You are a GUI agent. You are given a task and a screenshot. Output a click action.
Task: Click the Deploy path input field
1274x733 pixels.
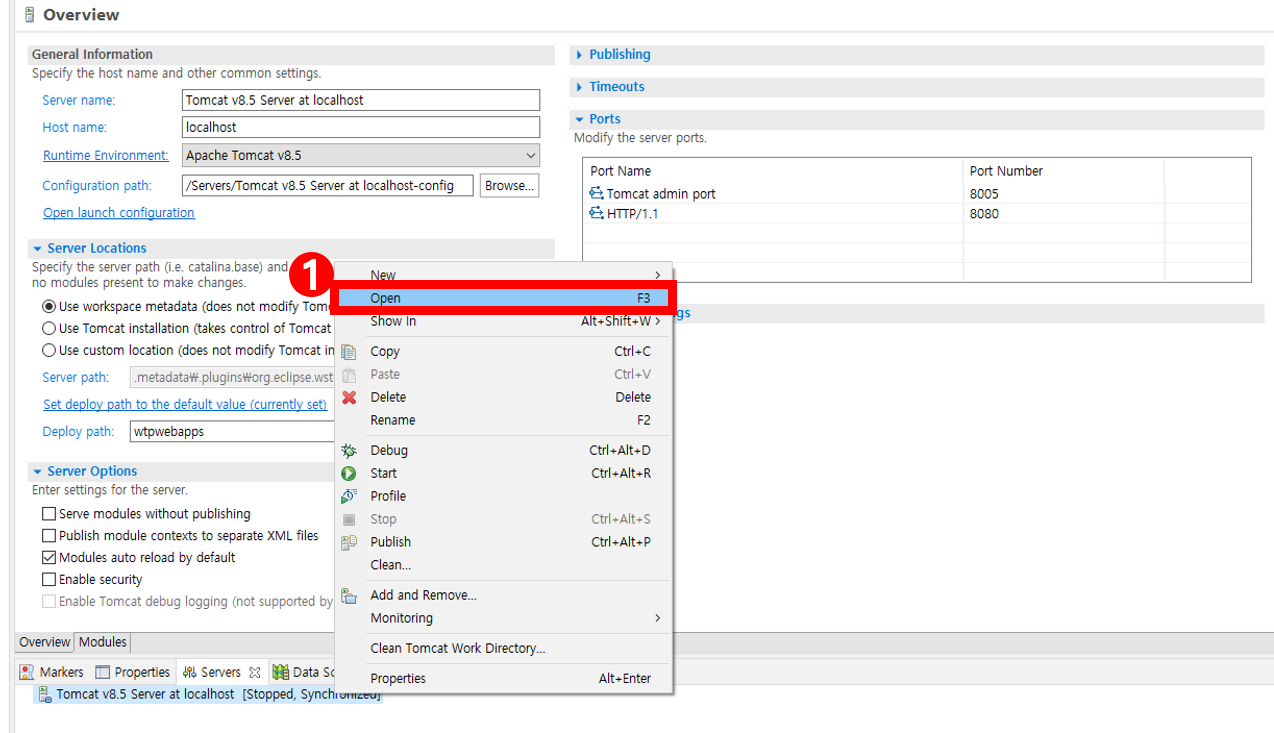point(233,432)
